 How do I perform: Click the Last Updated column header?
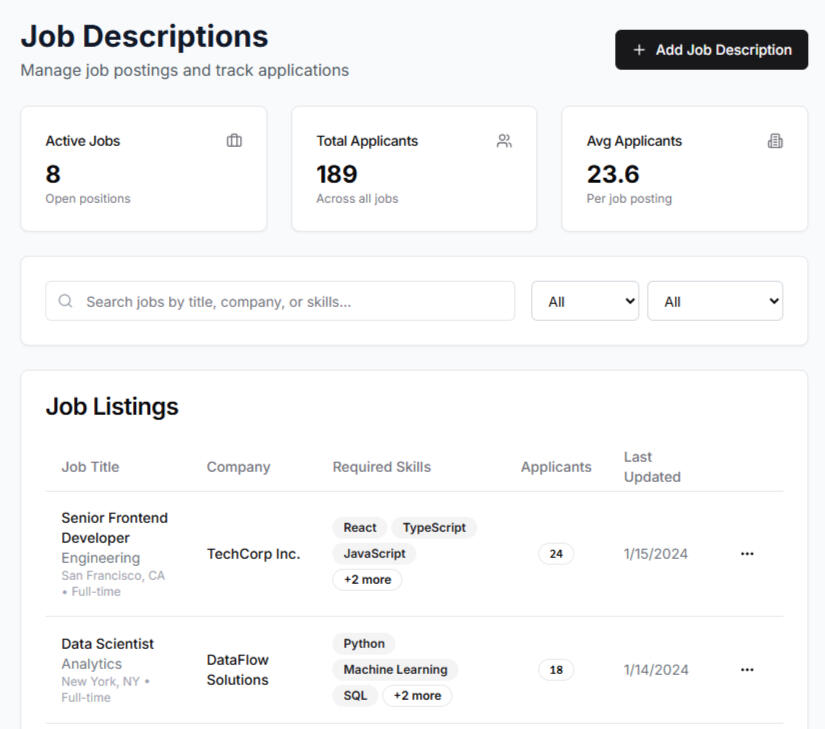point(652,467)
